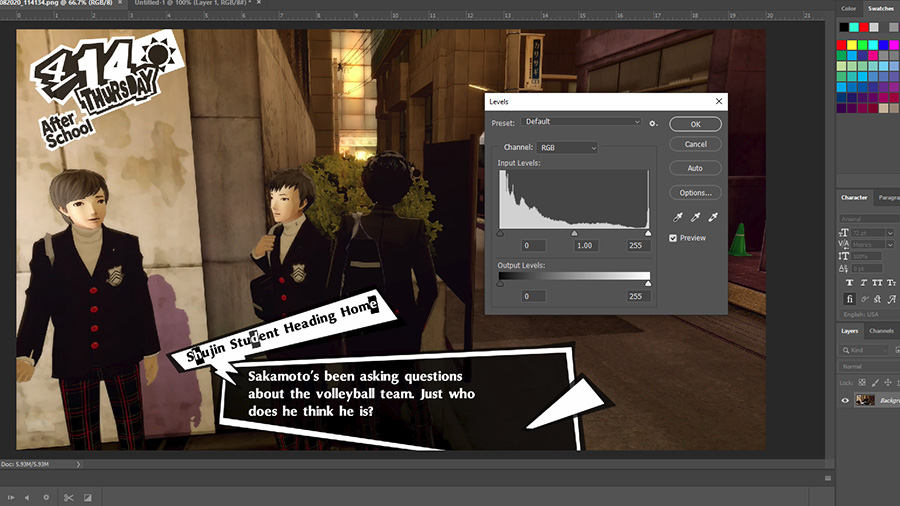Click the timeline play next-frame icon
The image size is (900, 506).
10,497
